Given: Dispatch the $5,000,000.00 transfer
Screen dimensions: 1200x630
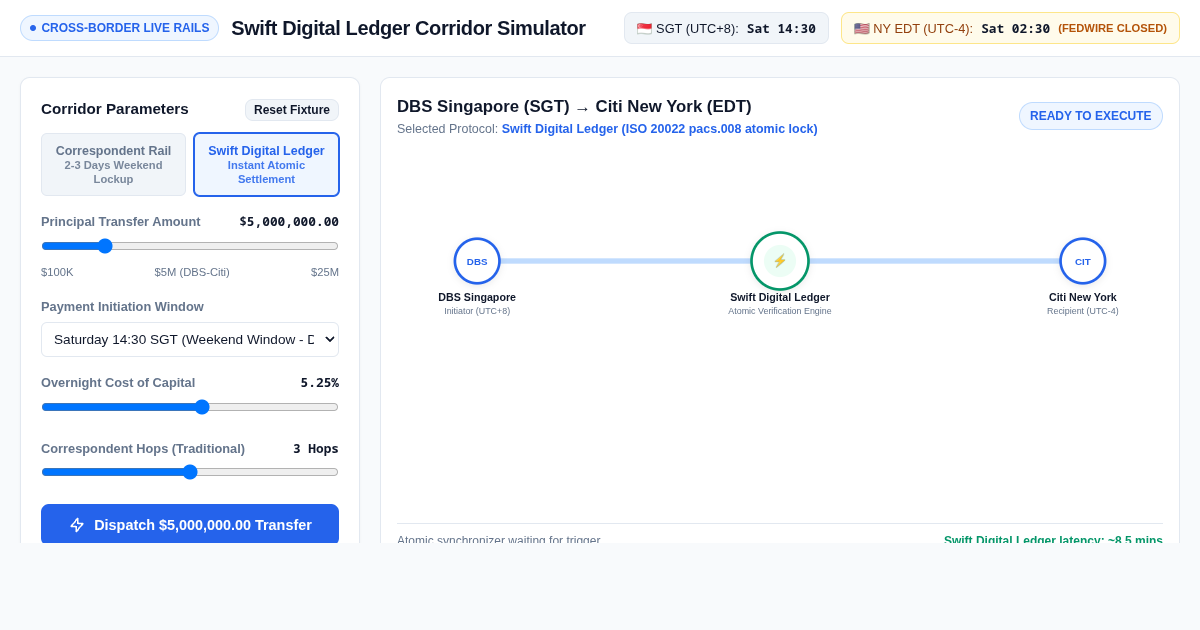Looking at the screenshot, I should click(x=190, y=525).
